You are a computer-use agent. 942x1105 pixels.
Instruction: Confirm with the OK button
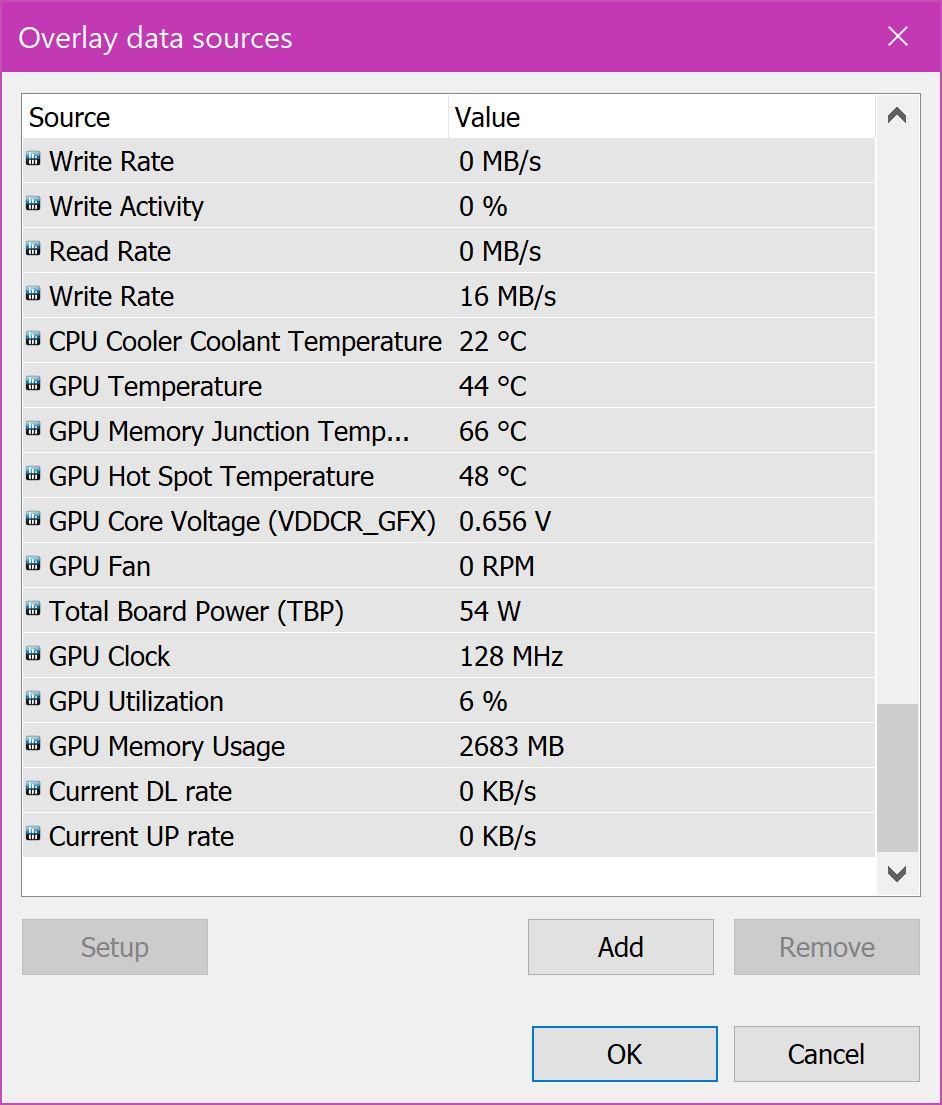click(x=624, y=1054)
